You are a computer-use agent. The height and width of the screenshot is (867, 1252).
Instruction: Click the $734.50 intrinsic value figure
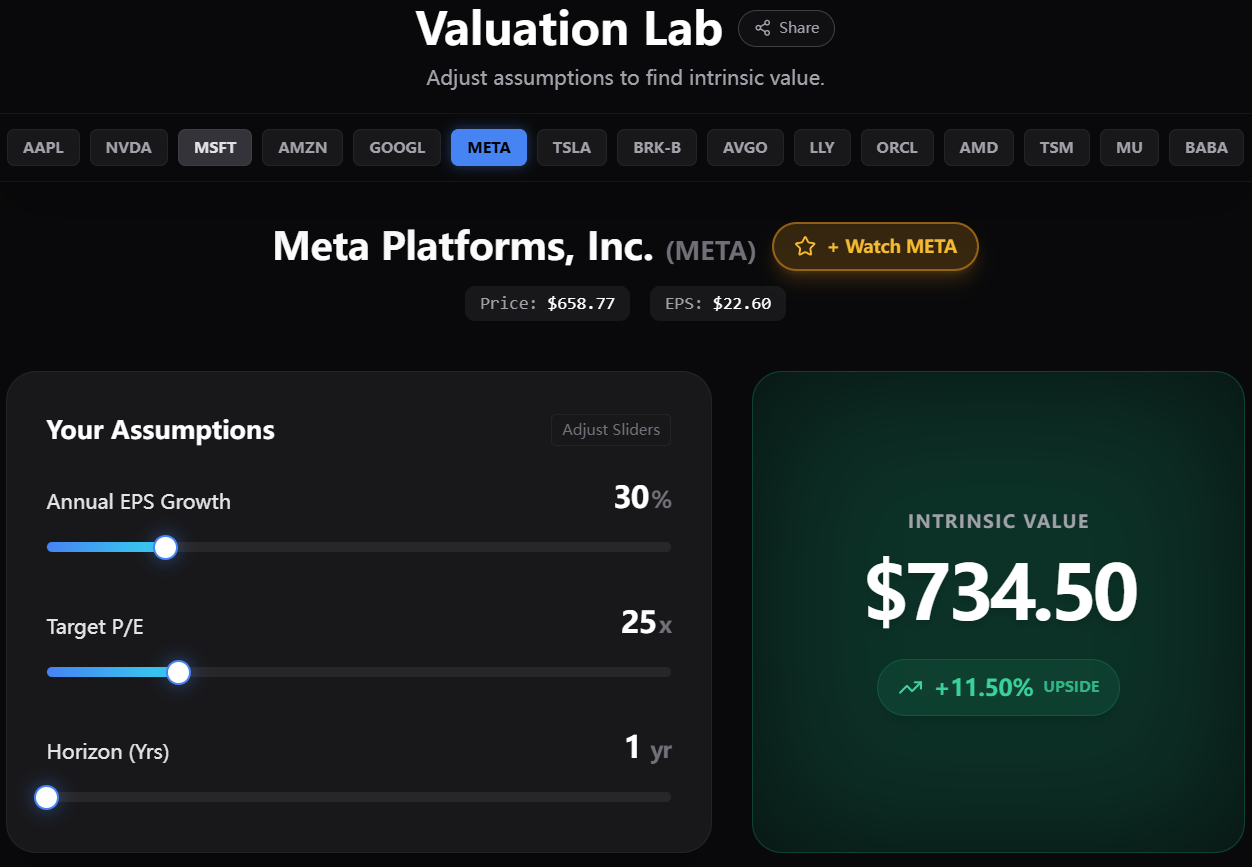pos(1001,592)
